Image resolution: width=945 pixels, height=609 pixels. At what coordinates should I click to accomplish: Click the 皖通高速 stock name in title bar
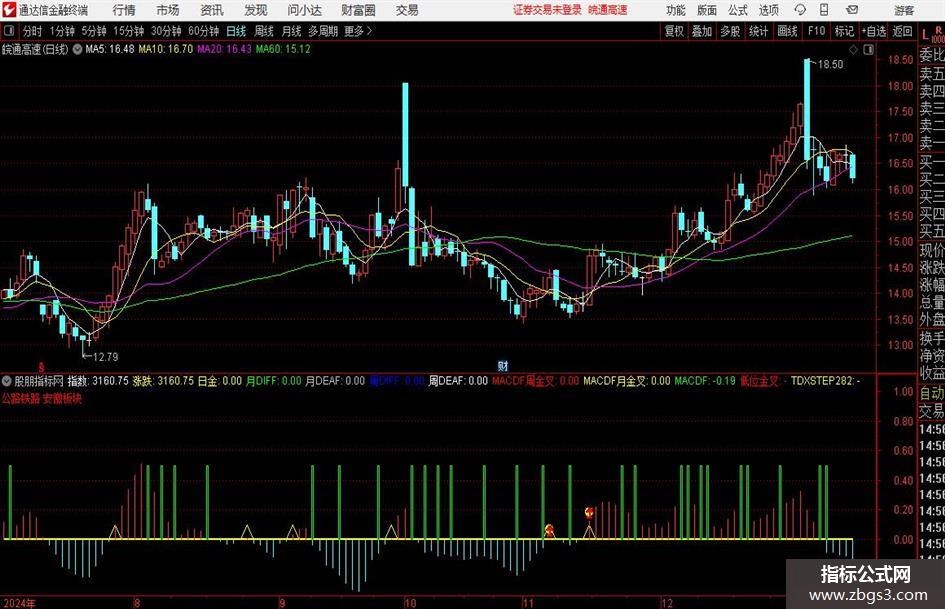(x=608, y=10)
